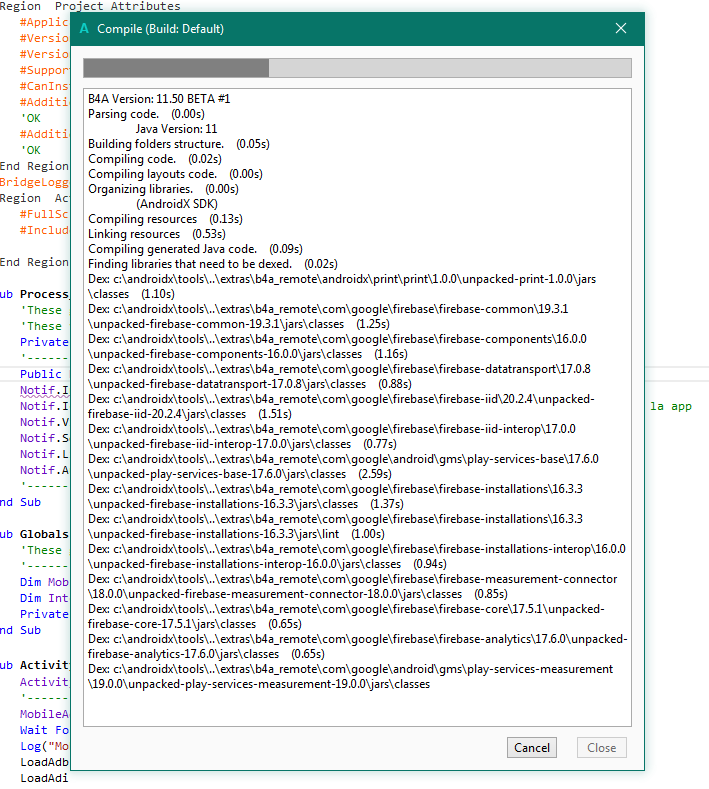Click the 'Project Attributes' region header in editor

(x=117, y=6)
